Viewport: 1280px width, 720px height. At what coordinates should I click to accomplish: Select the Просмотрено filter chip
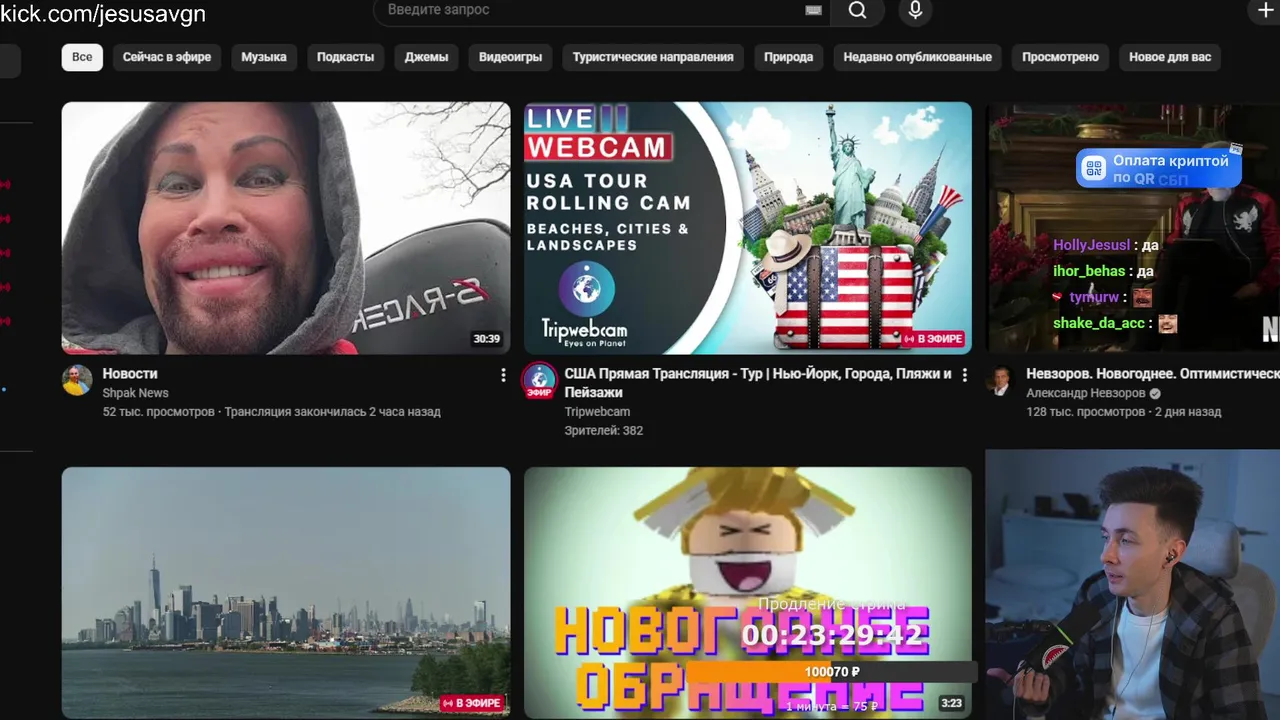[x=1060, y=57]
